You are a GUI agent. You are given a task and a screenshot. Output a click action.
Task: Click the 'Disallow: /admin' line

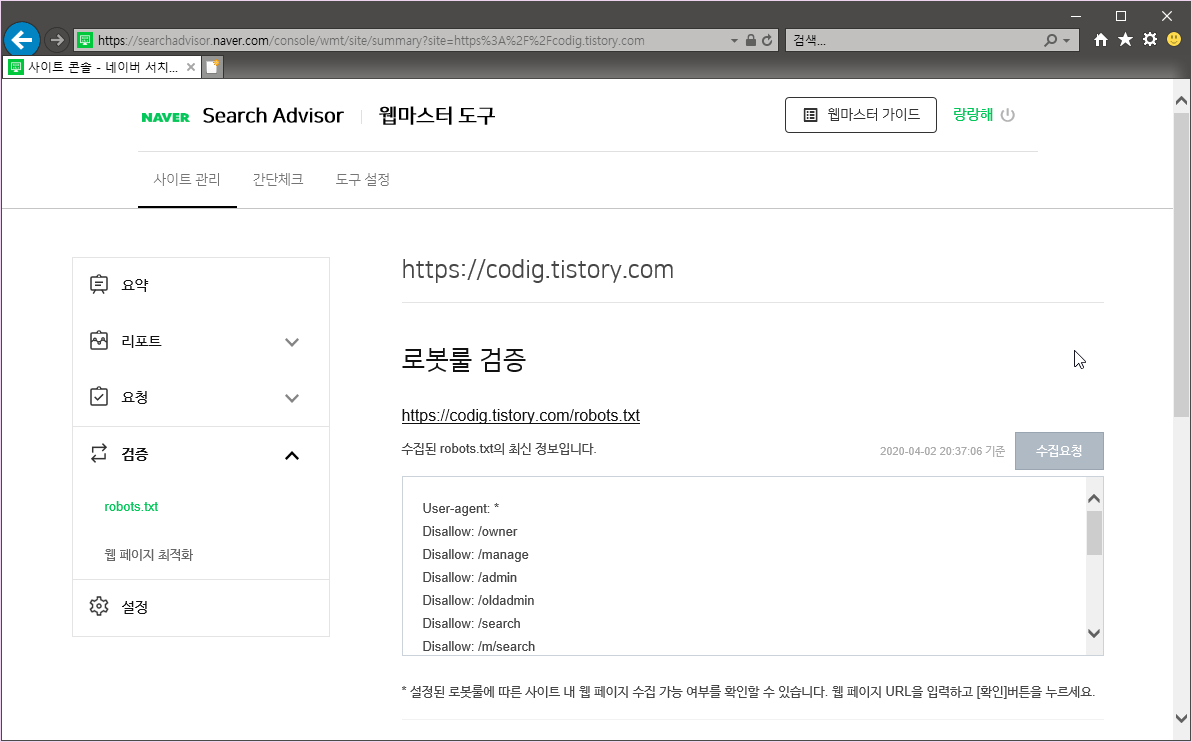470,578
